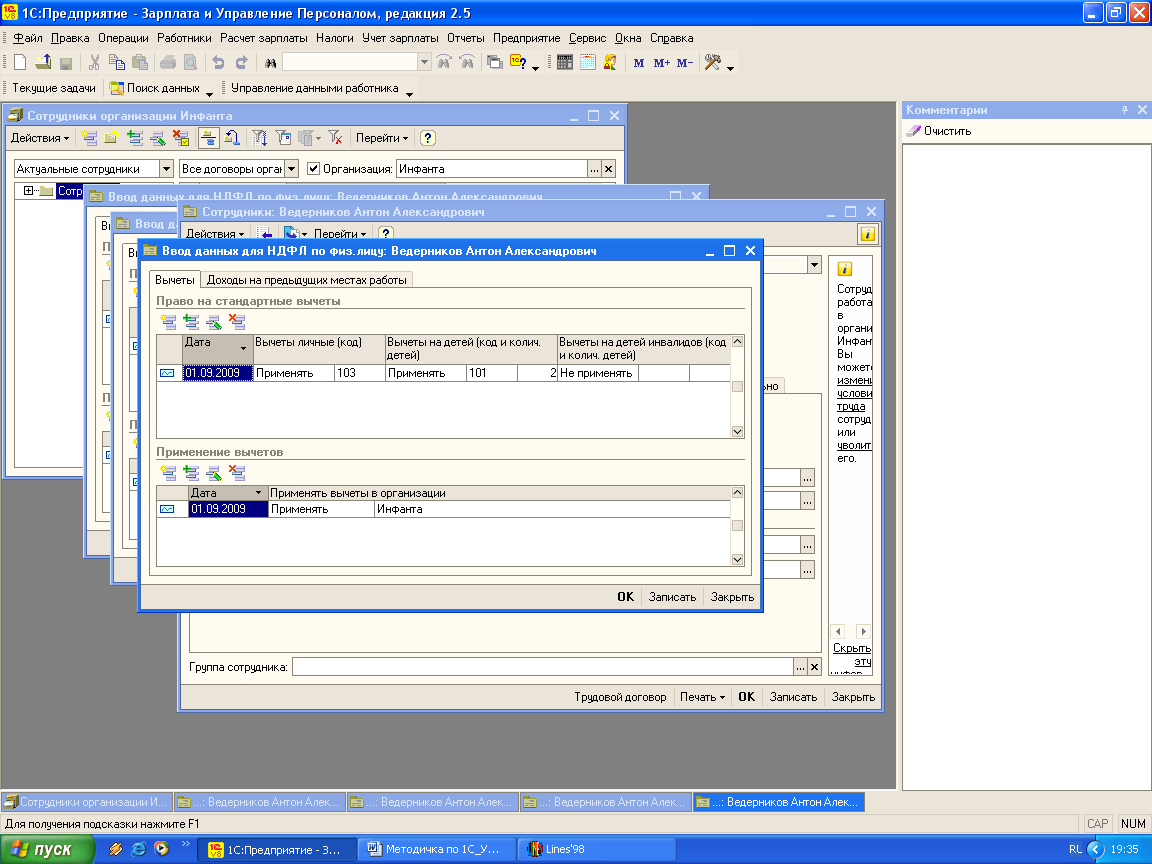This screenshot has height=864, width=1152.
Task: Open the Налоги menu
Action: click(x=335, y=38)
